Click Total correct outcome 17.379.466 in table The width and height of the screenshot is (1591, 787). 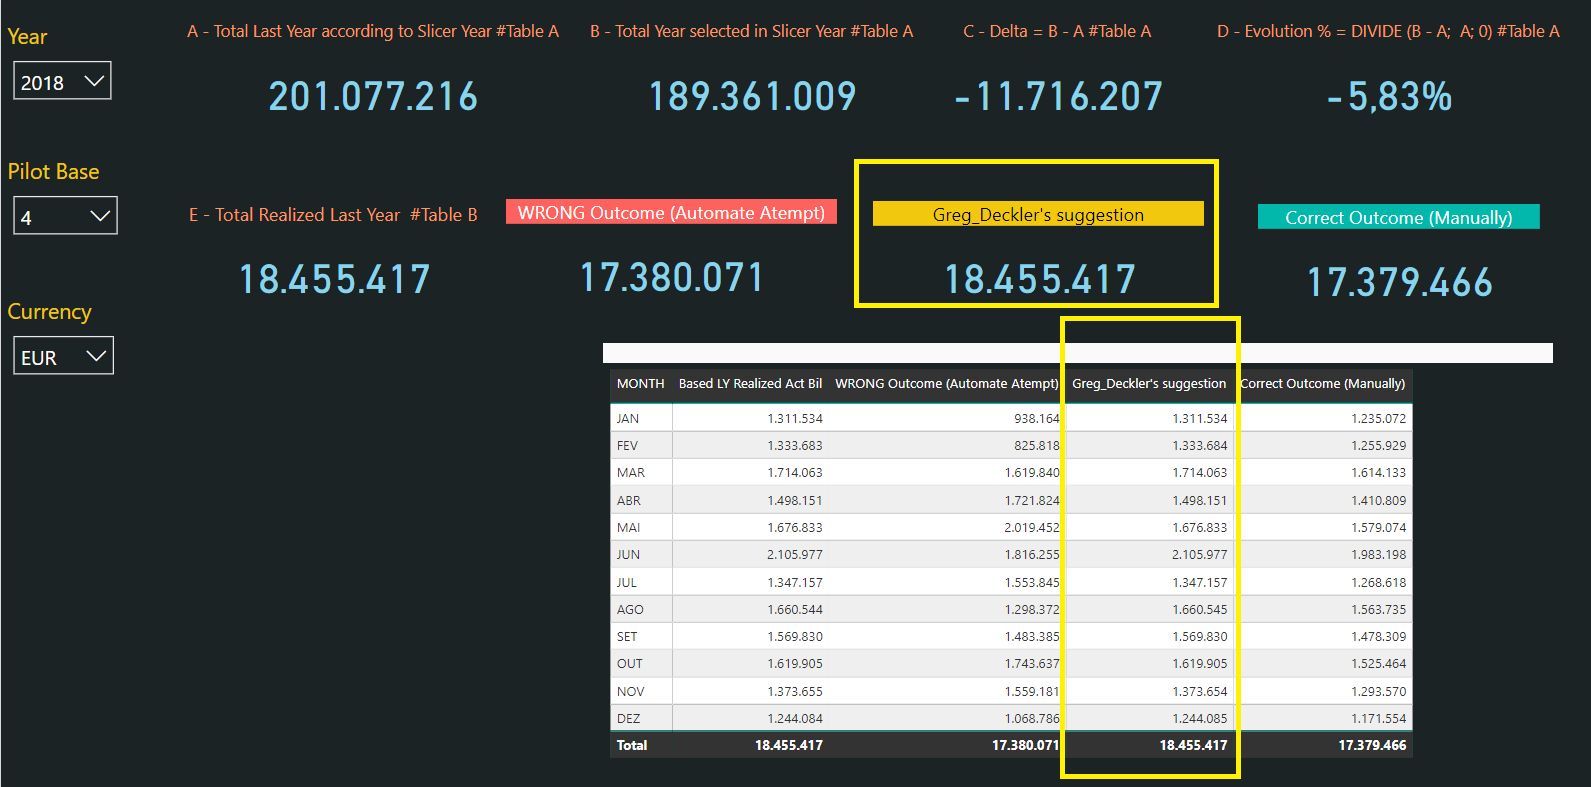[1372, 745]
